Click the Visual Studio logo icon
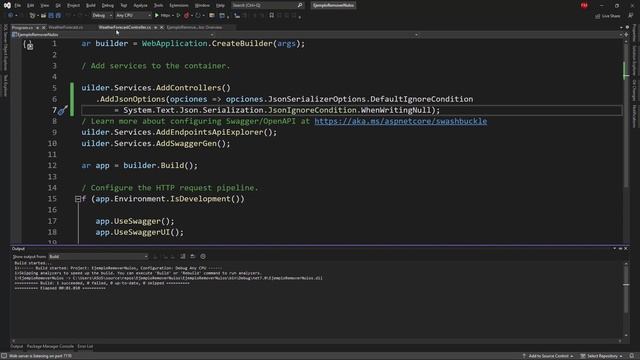 point(7,5)
